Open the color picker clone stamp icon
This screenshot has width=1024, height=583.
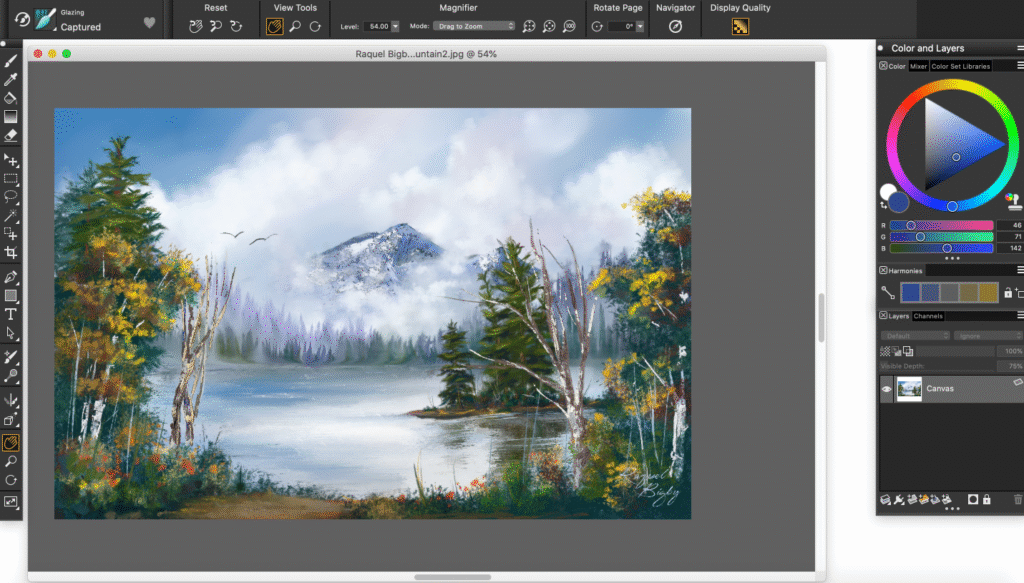point(1013,201)
